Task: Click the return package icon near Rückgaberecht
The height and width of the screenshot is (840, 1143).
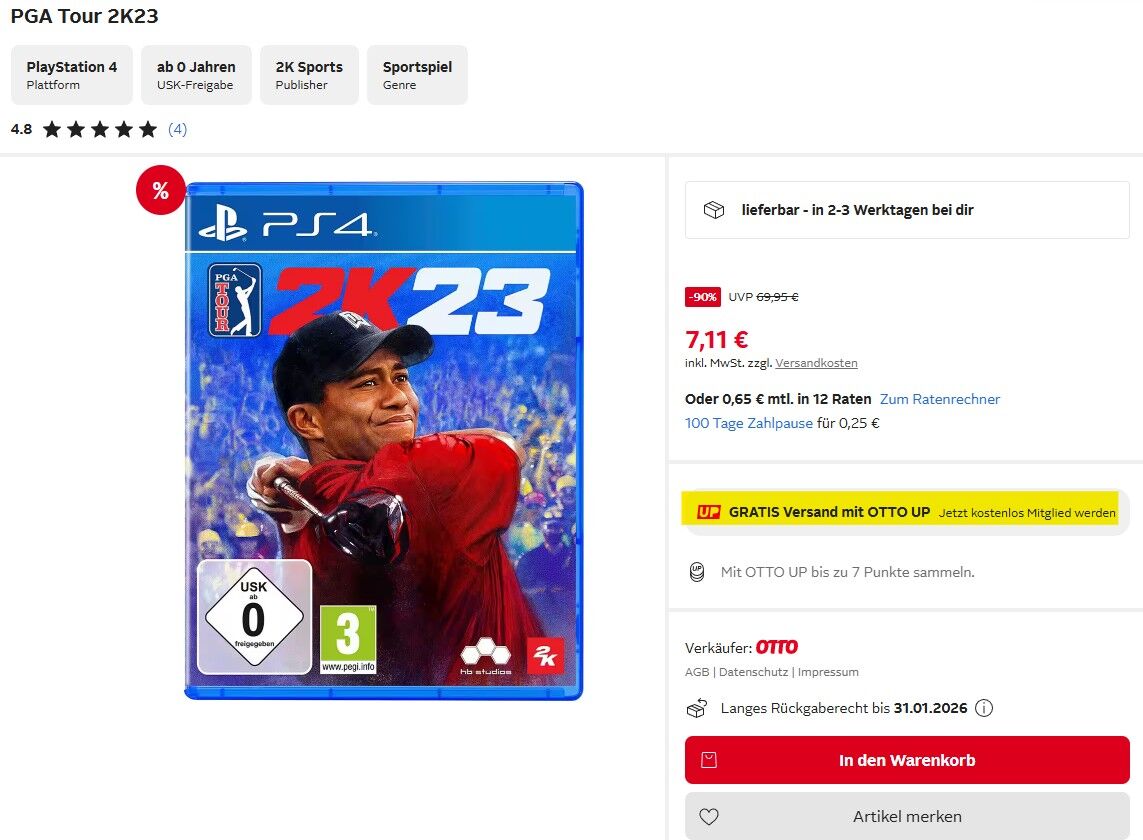Action: 697,708
